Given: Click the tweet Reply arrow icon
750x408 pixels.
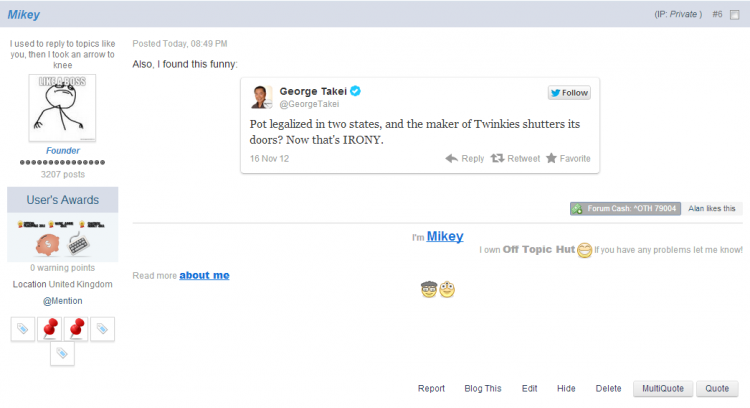Looking at the screenshot, I should [x=452, y=158].
